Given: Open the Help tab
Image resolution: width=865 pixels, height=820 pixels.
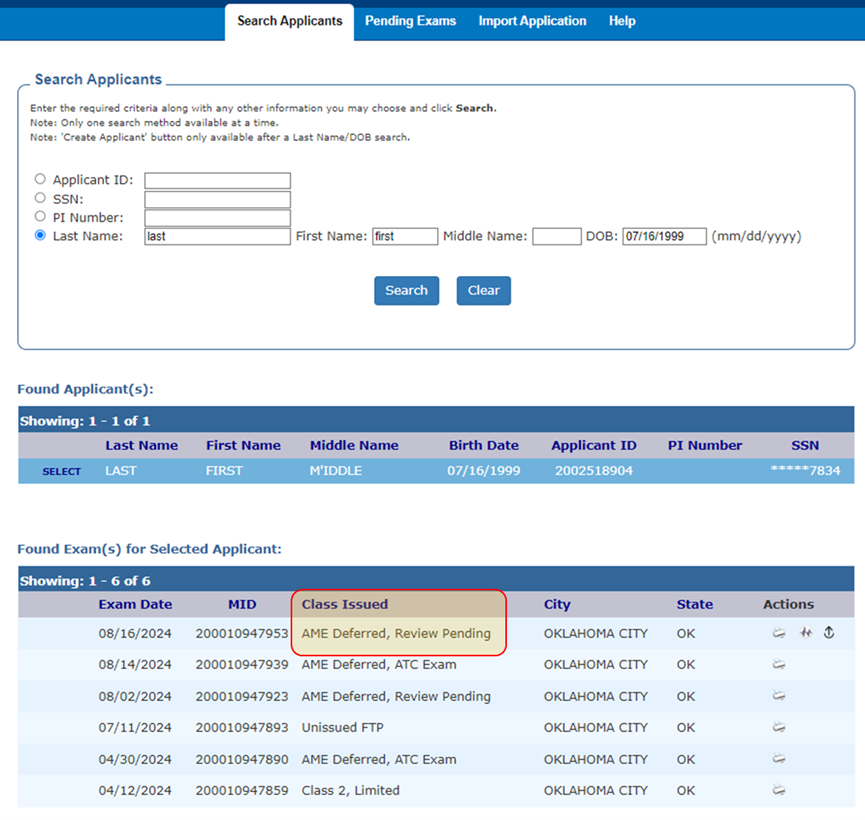Looking at the screenshot, I should [622, 21].
